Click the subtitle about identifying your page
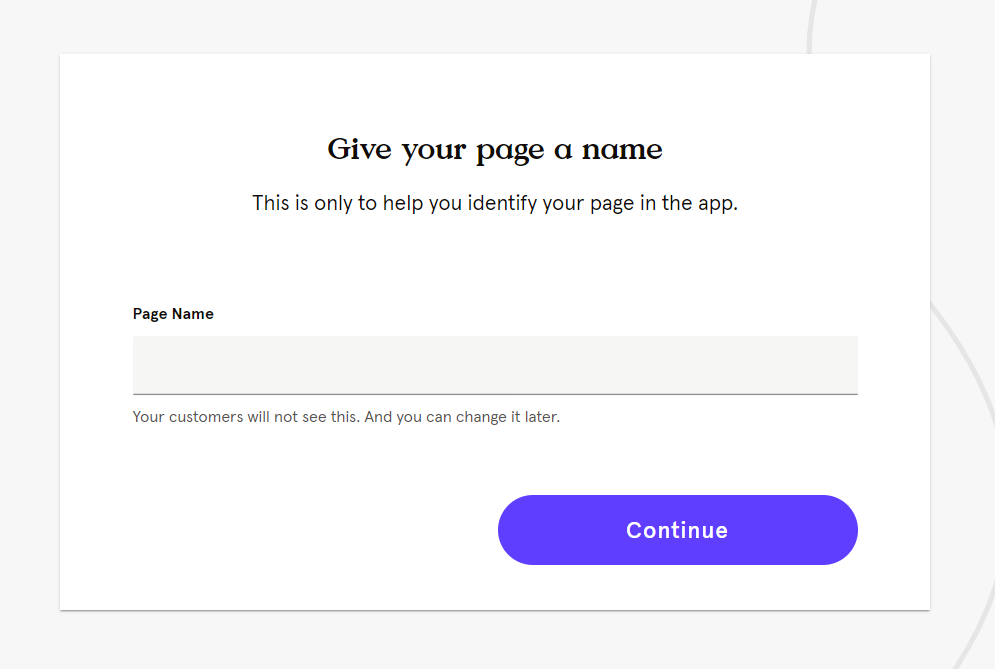 [495, 203]
